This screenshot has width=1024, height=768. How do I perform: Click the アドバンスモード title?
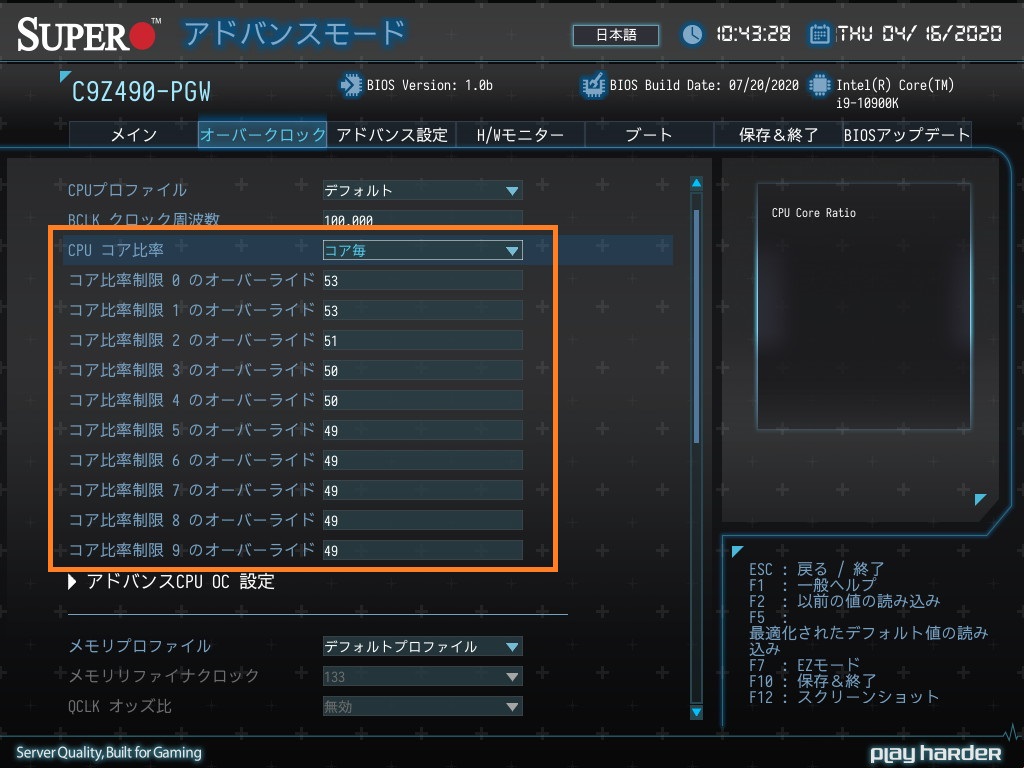[295, 34]
